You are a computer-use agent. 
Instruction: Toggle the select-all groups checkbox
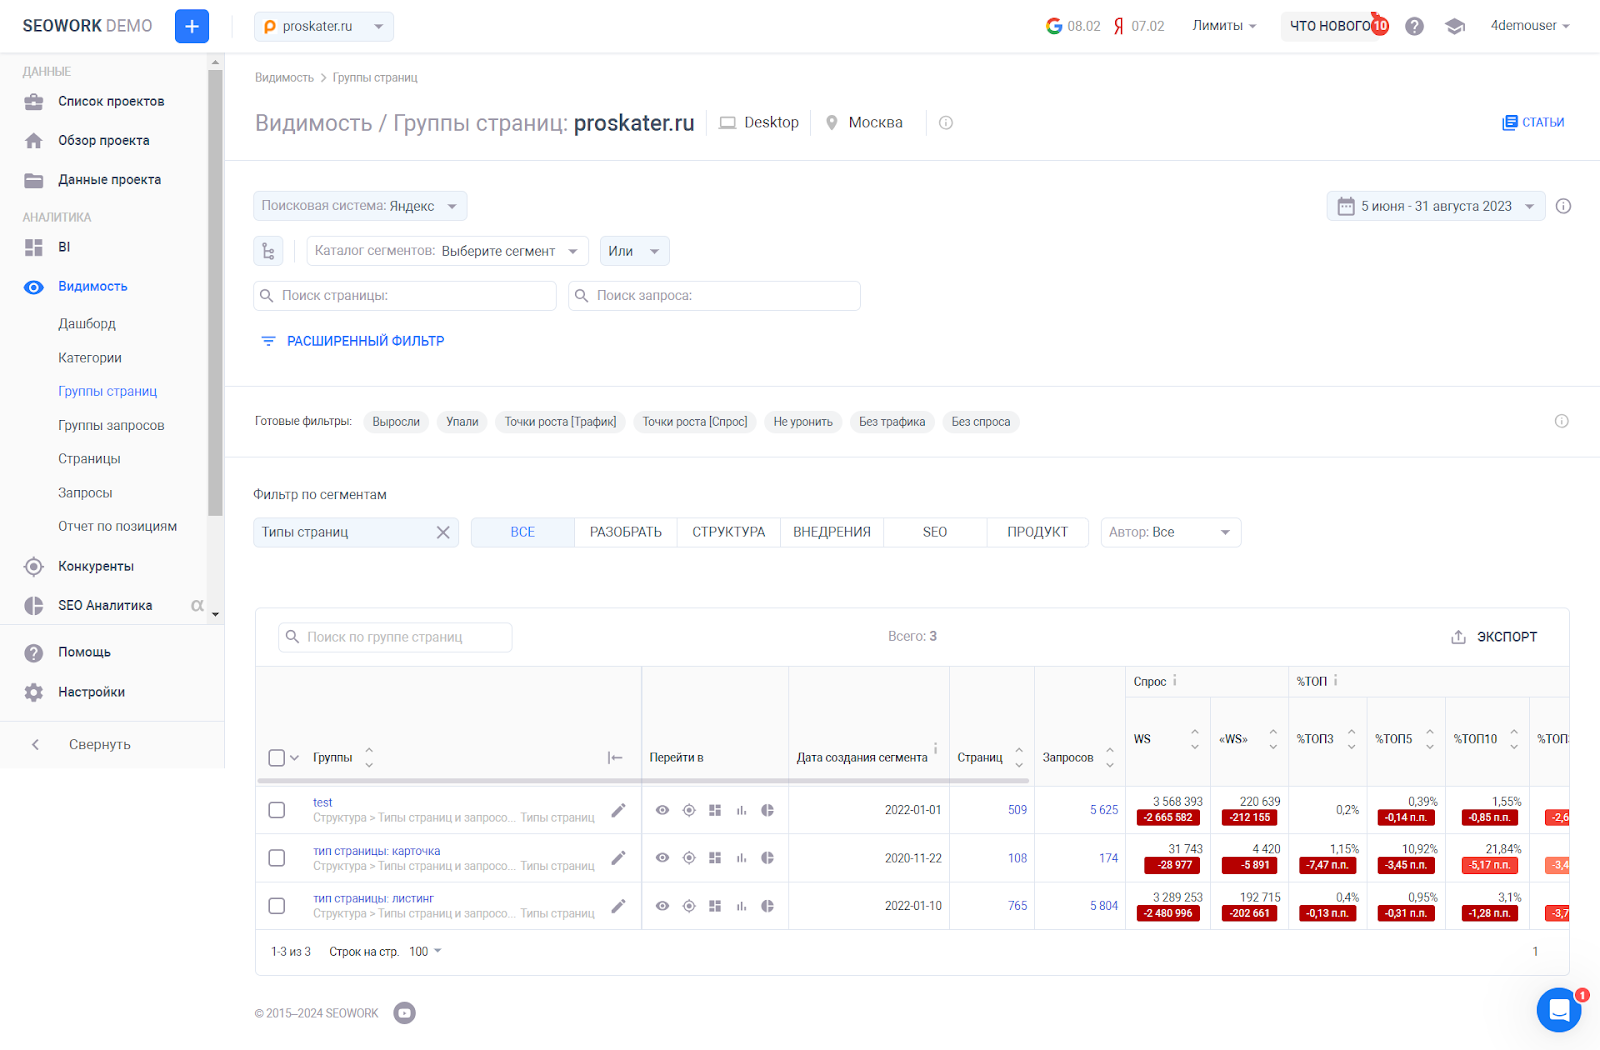(x=277, y=758)
